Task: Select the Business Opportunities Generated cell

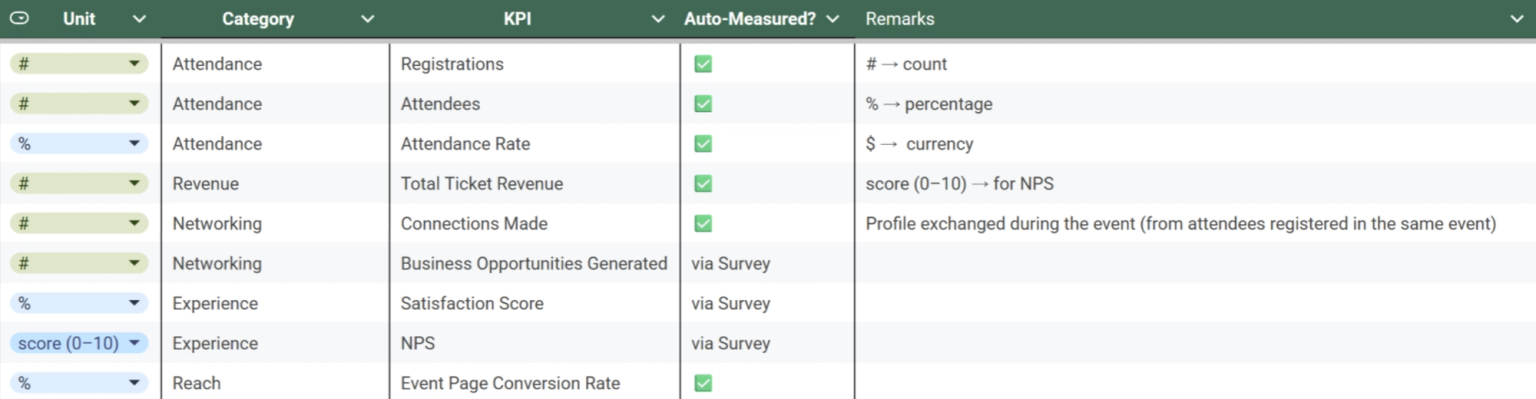Action: [535, 264]
